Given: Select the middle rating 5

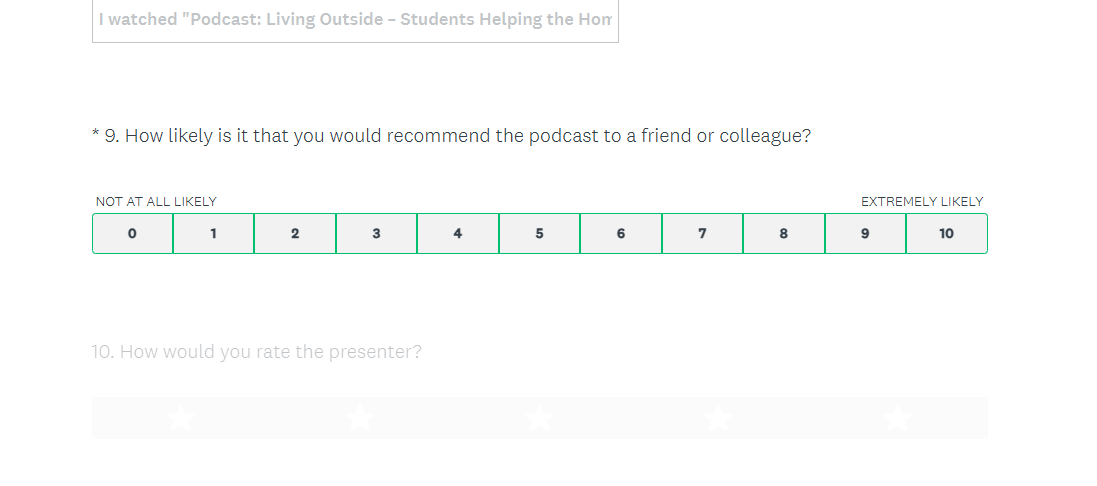Looking at the screenshot, I should [x=539, y=234].
